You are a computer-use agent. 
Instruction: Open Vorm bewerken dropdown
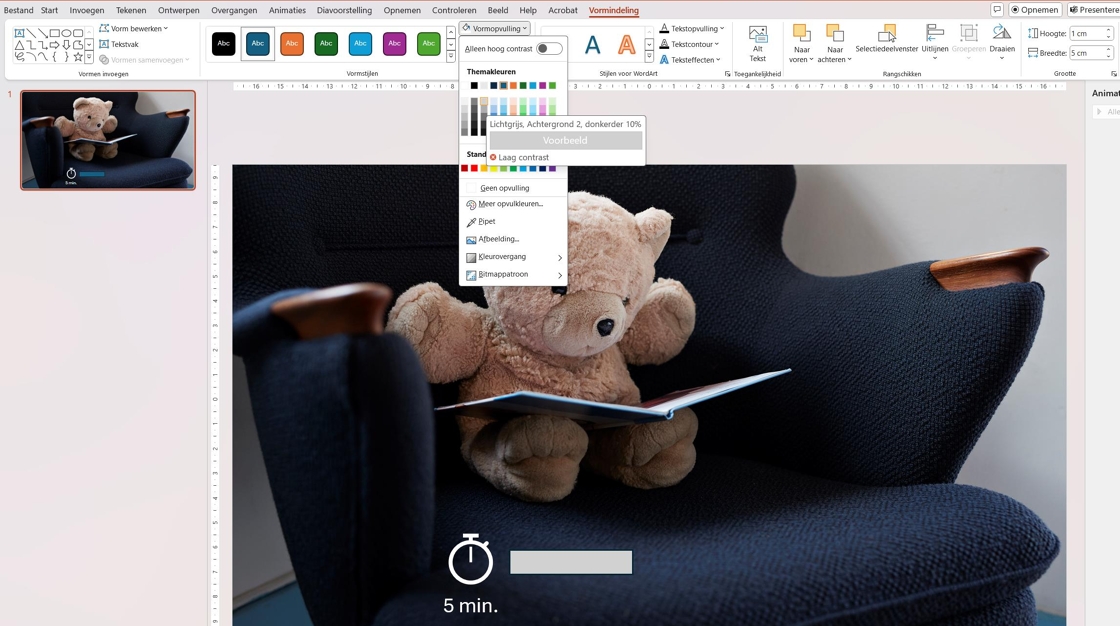(134, 29)
